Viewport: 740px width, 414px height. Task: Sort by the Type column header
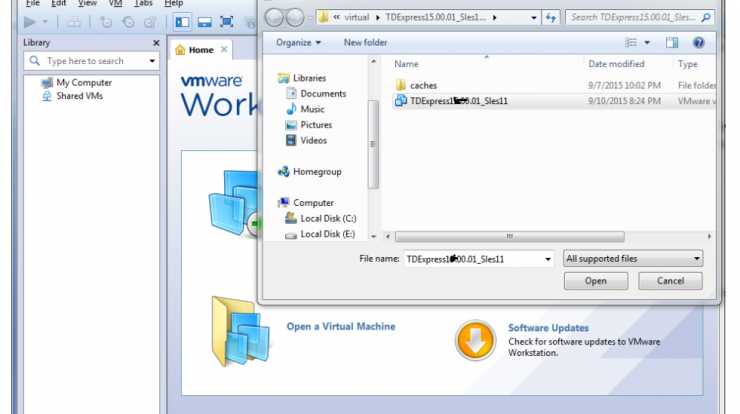(688, 64)
